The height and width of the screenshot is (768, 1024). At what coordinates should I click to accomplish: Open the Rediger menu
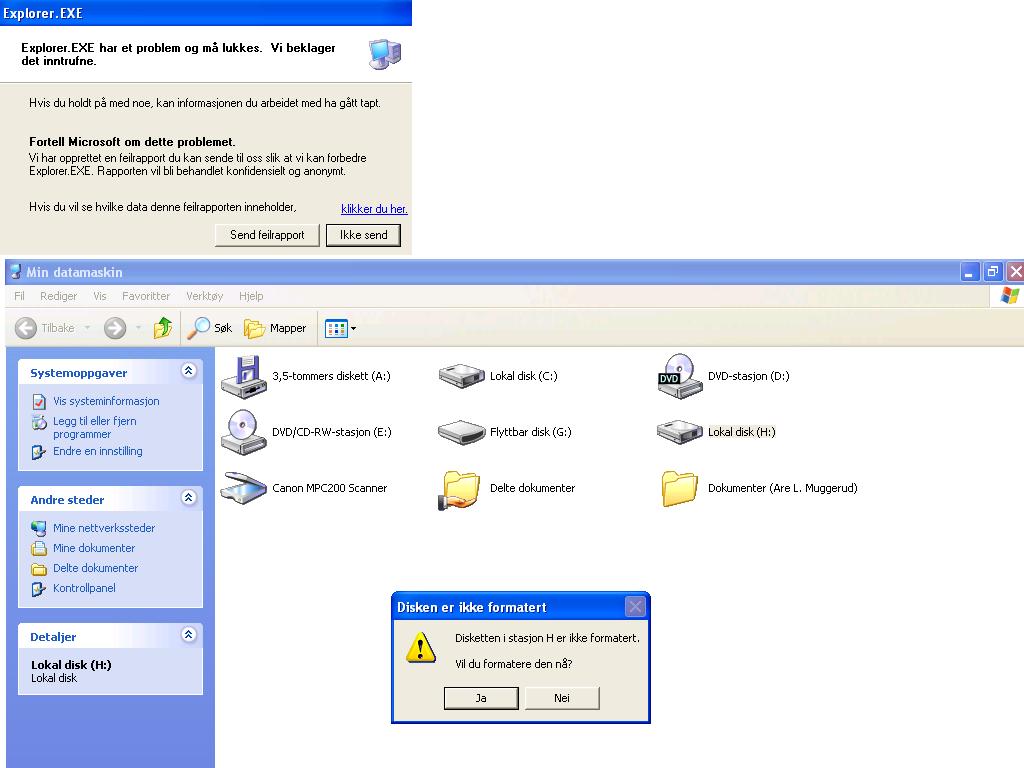59,296
